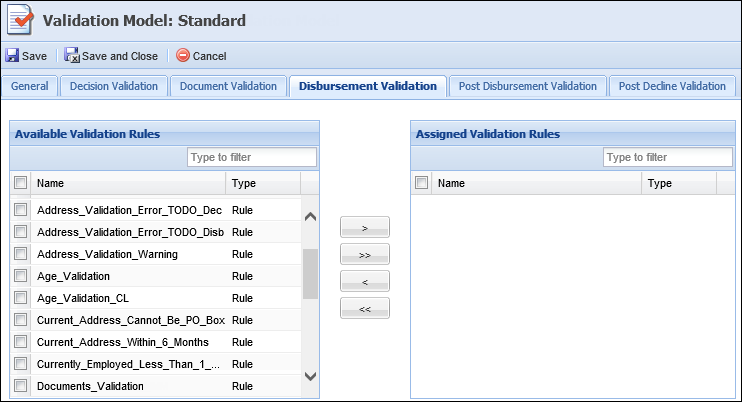Click the red Cancel icon
742x402 pixels.
pos(183,55)
